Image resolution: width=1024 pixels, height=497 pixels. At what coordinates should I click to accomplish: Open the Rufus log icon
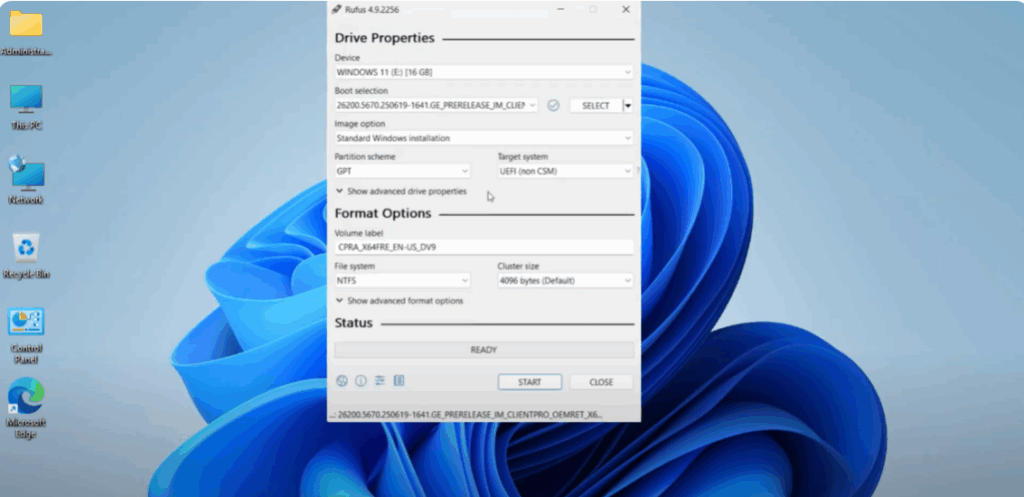click(x=399, y=381)
